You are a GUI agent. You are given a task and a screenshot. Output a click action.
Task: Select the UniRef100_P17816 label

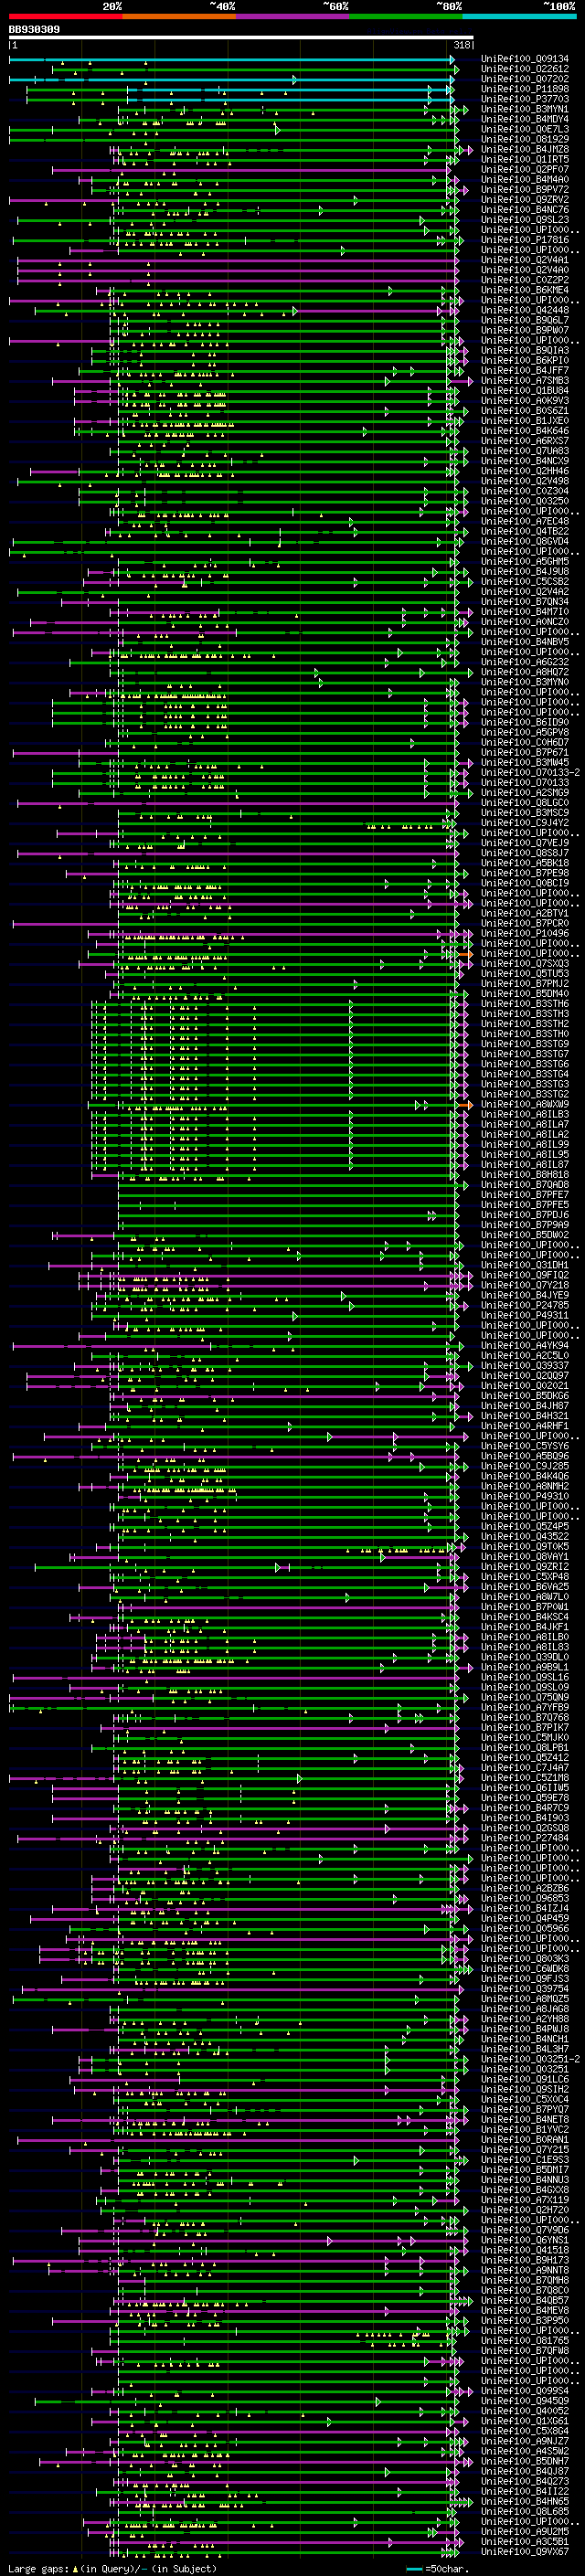(x=524, y=240)
